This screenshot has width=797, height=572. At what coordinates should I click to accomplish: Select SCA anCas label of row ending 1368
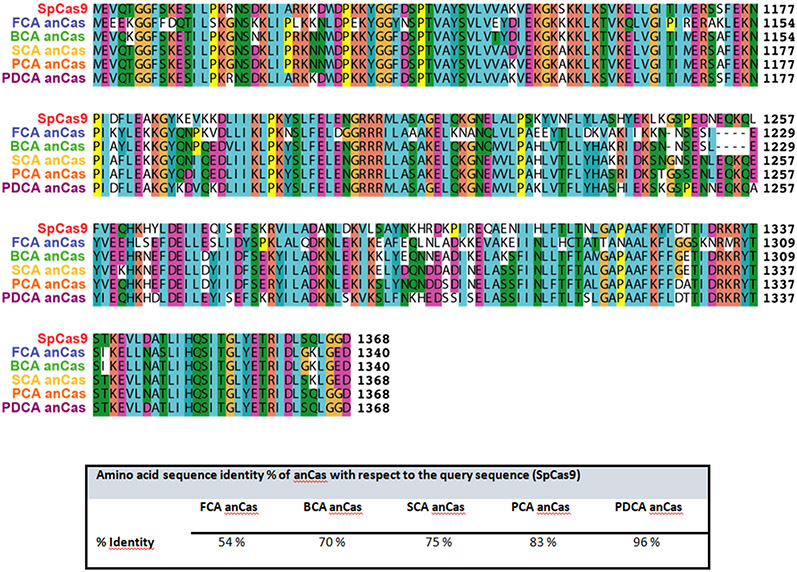48,379
